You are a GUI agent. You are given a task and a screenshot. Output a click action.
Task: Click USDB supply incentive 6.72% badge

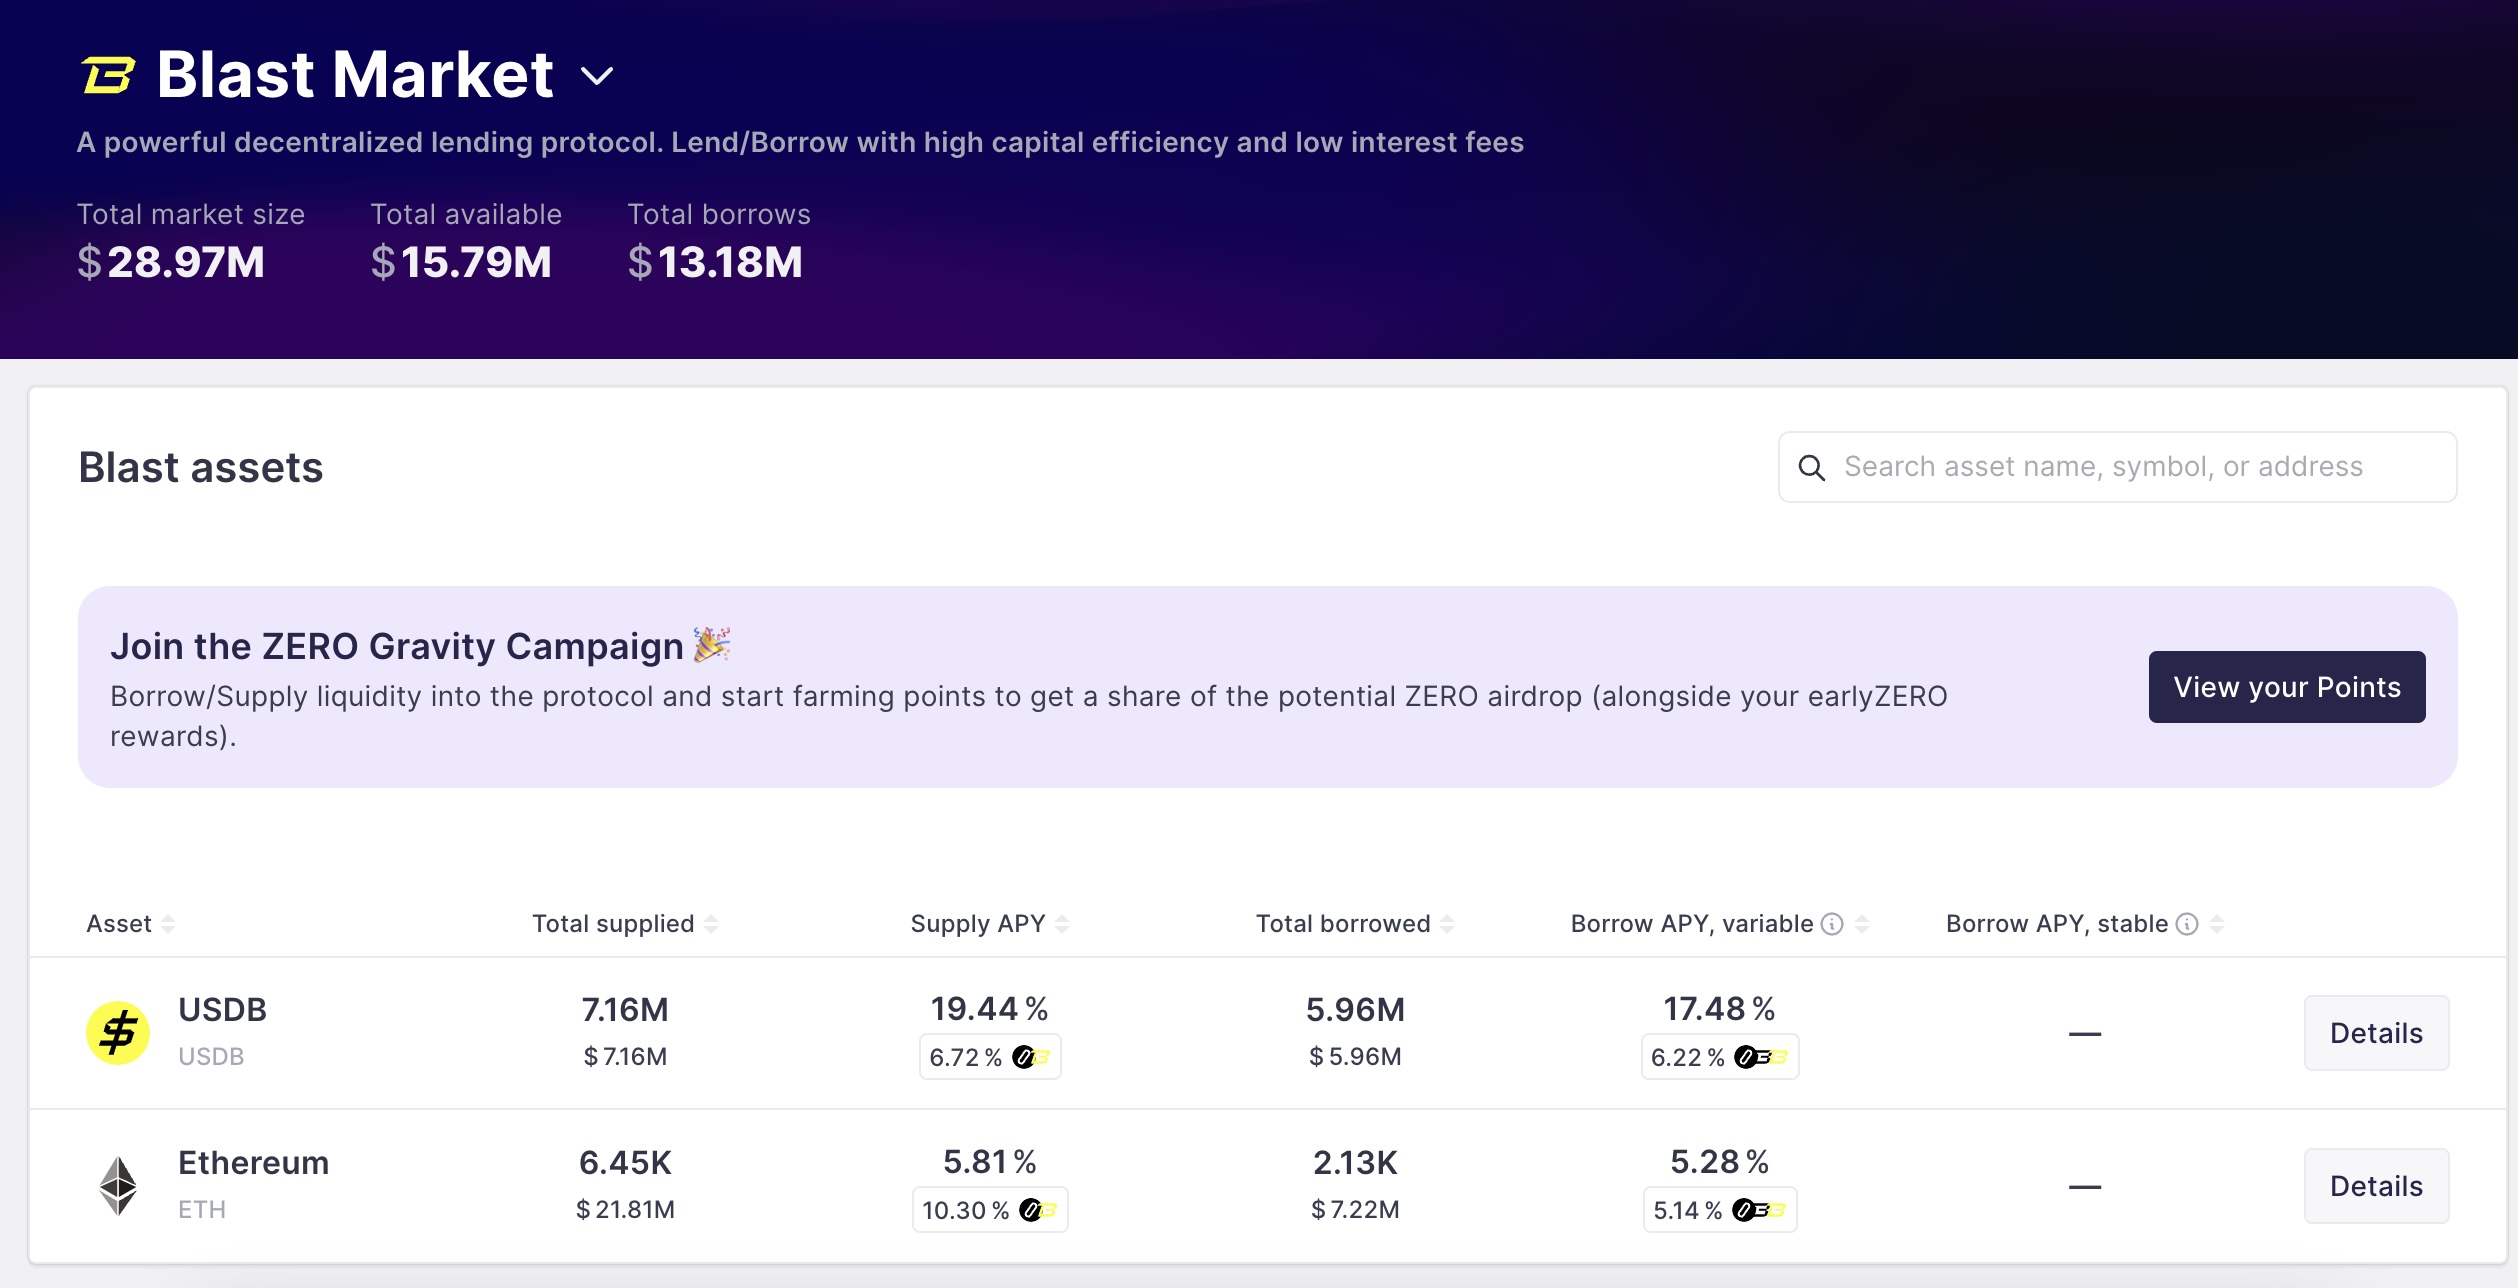tap(990, 1057)
